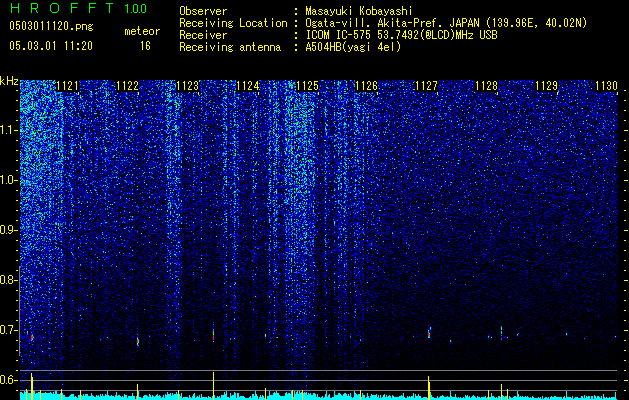
Task: Click the HROFFT 1.0.0 program title
Action: [x=78, y=8]
